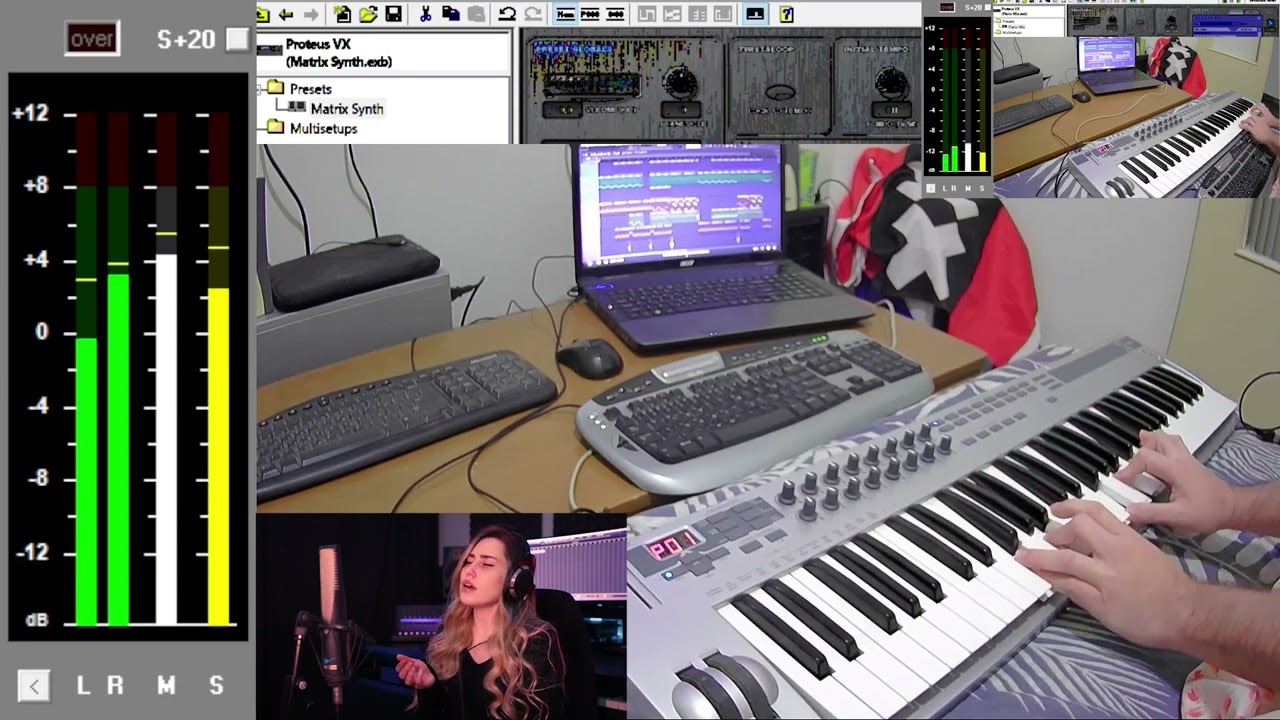The width and height of the screenshot is (1280, 720).
Task: Adjust the preset globals volume knob
Action: point(681,82)
